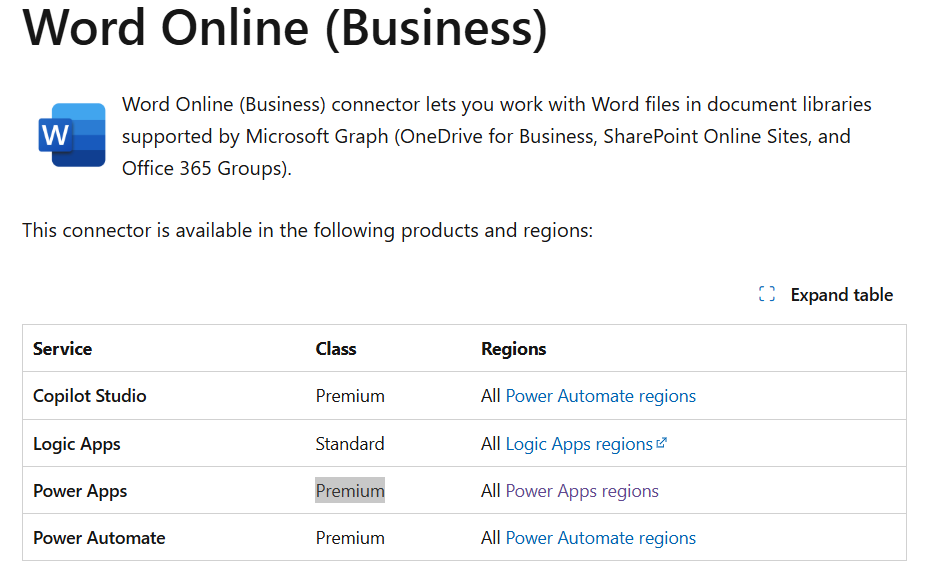928x586 pixels.
Task: Open the Power Apps regions link
Action: [582, 491]
